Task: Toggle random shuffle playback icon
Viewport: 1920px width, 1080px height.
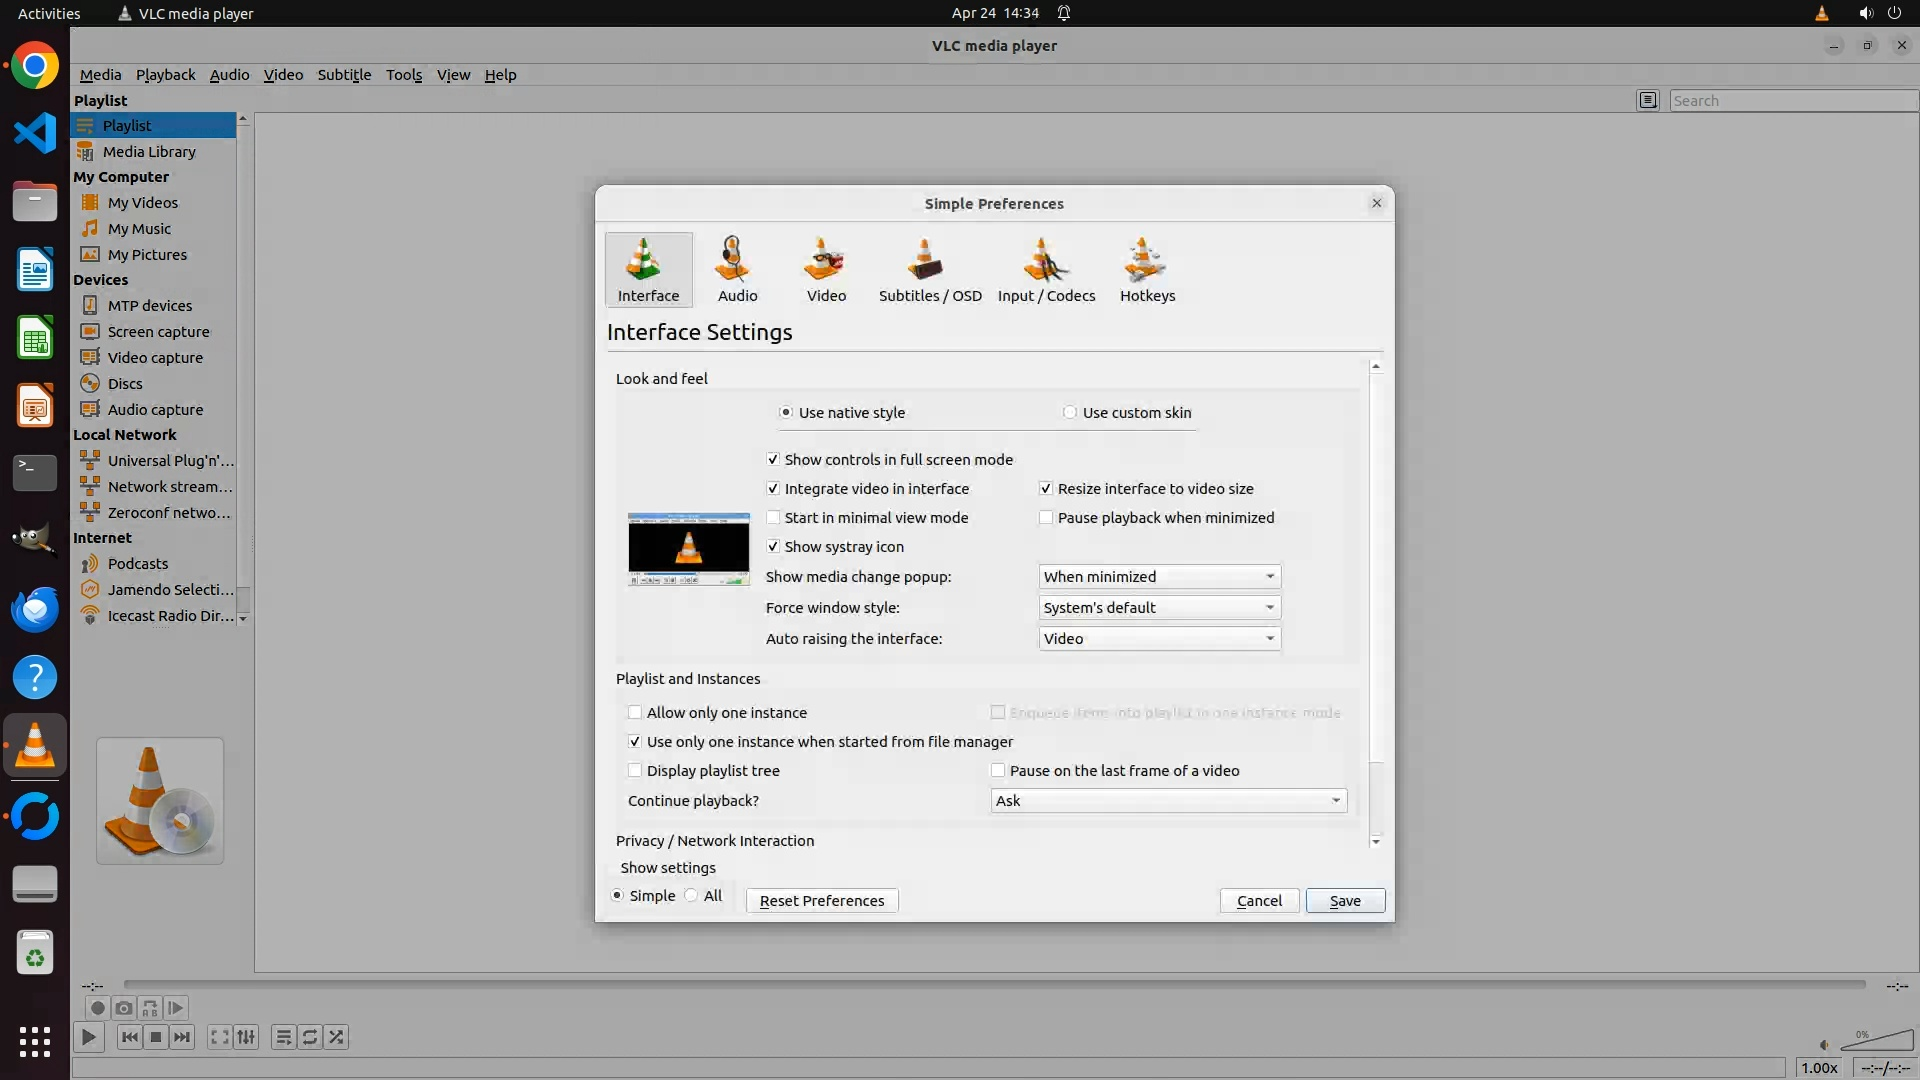Action: (x=337, y=1037)
